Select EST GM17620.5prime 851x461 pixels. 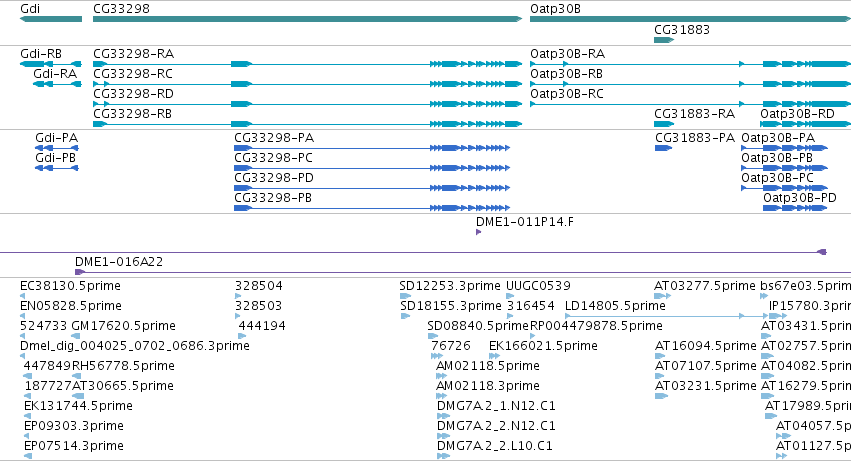click(124, 326)
